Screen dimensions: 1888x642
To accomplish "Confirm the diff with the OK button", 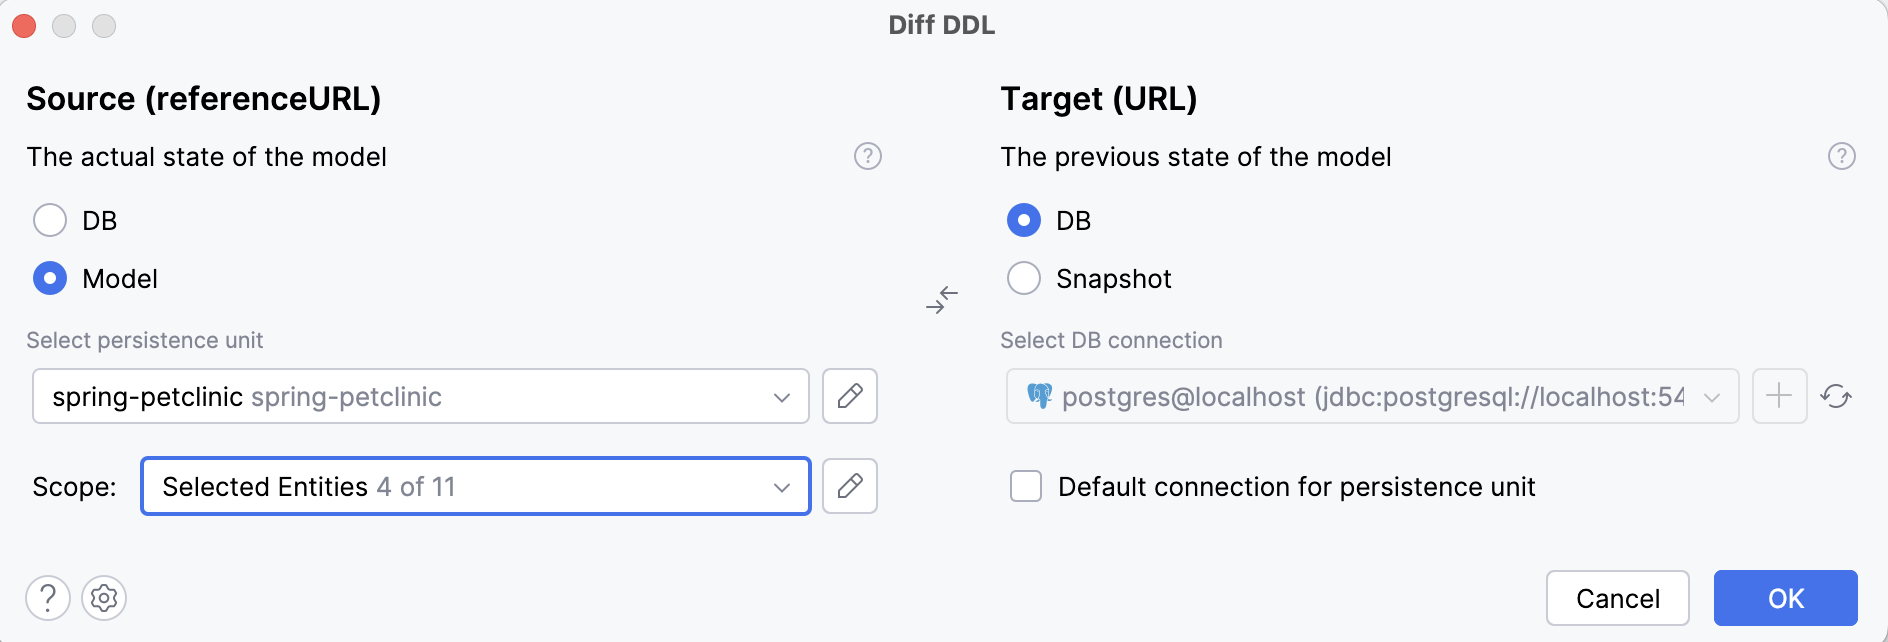I will [x=1786, y=598].
